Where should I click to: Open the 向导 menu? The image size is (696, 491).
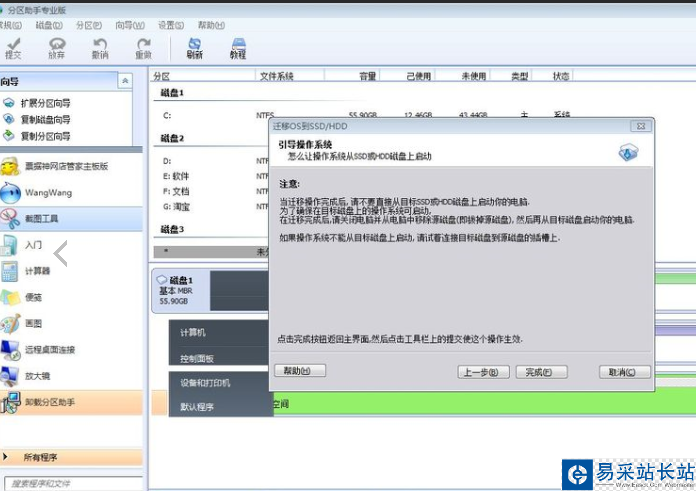(130, 25)
